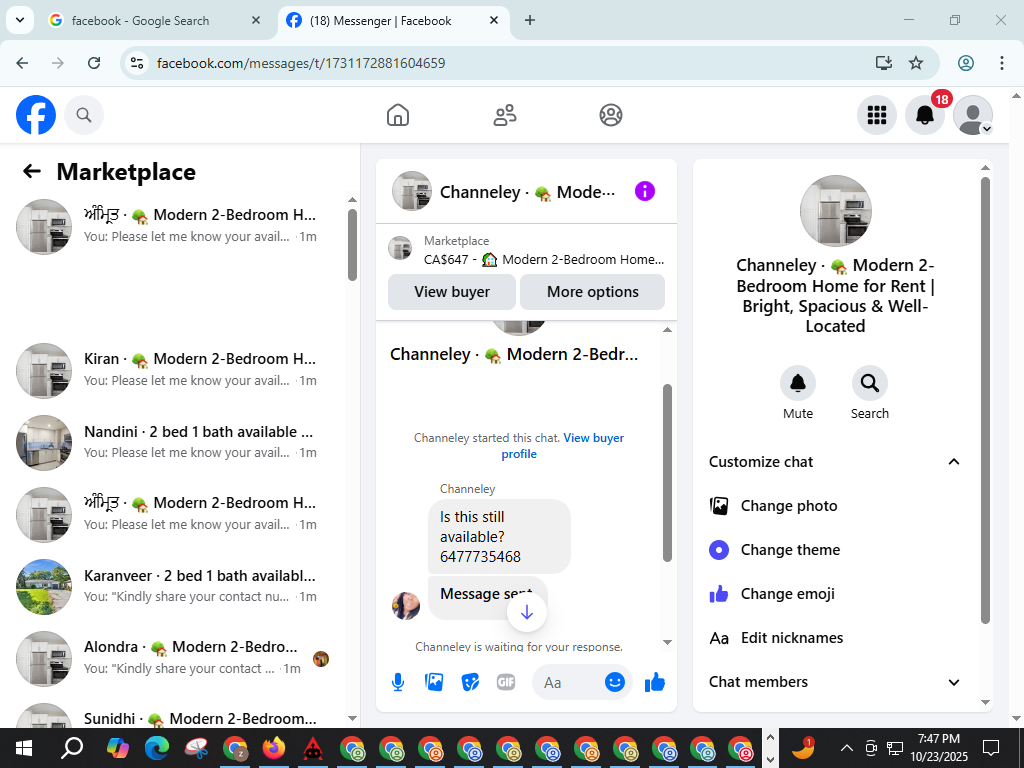The height and width of the screenshot is (768, 1024).
Task: Open the Groups icon in top navigation
Action: tap(611, 115)
